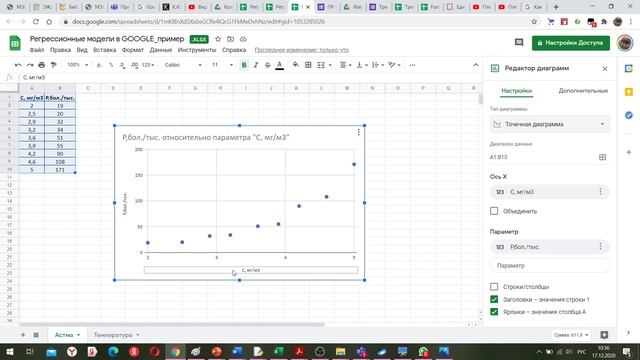Format the selection as currency
The height and width of the screenshot is (360, 640).
(x=99, y=65)
